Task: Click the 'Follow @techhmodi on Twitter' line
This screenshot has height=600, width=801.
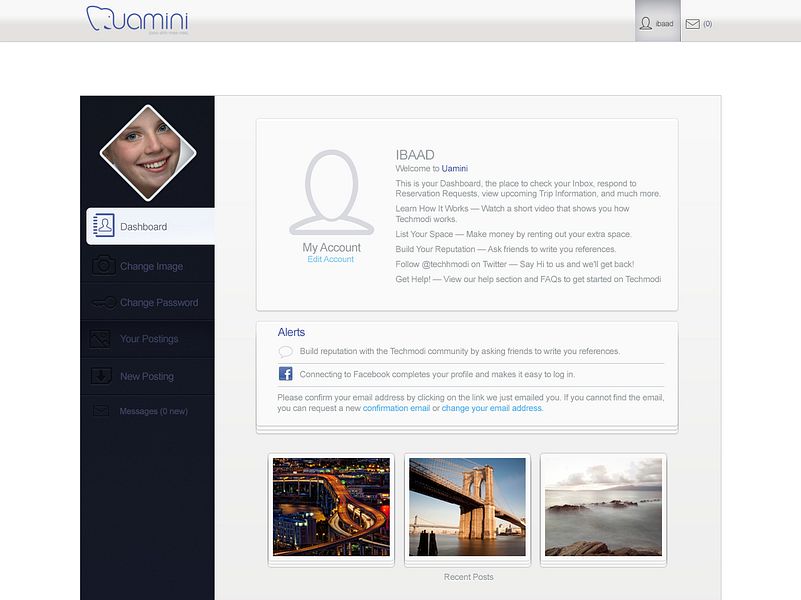Action: pyautogui.click(x=515, y=265)
